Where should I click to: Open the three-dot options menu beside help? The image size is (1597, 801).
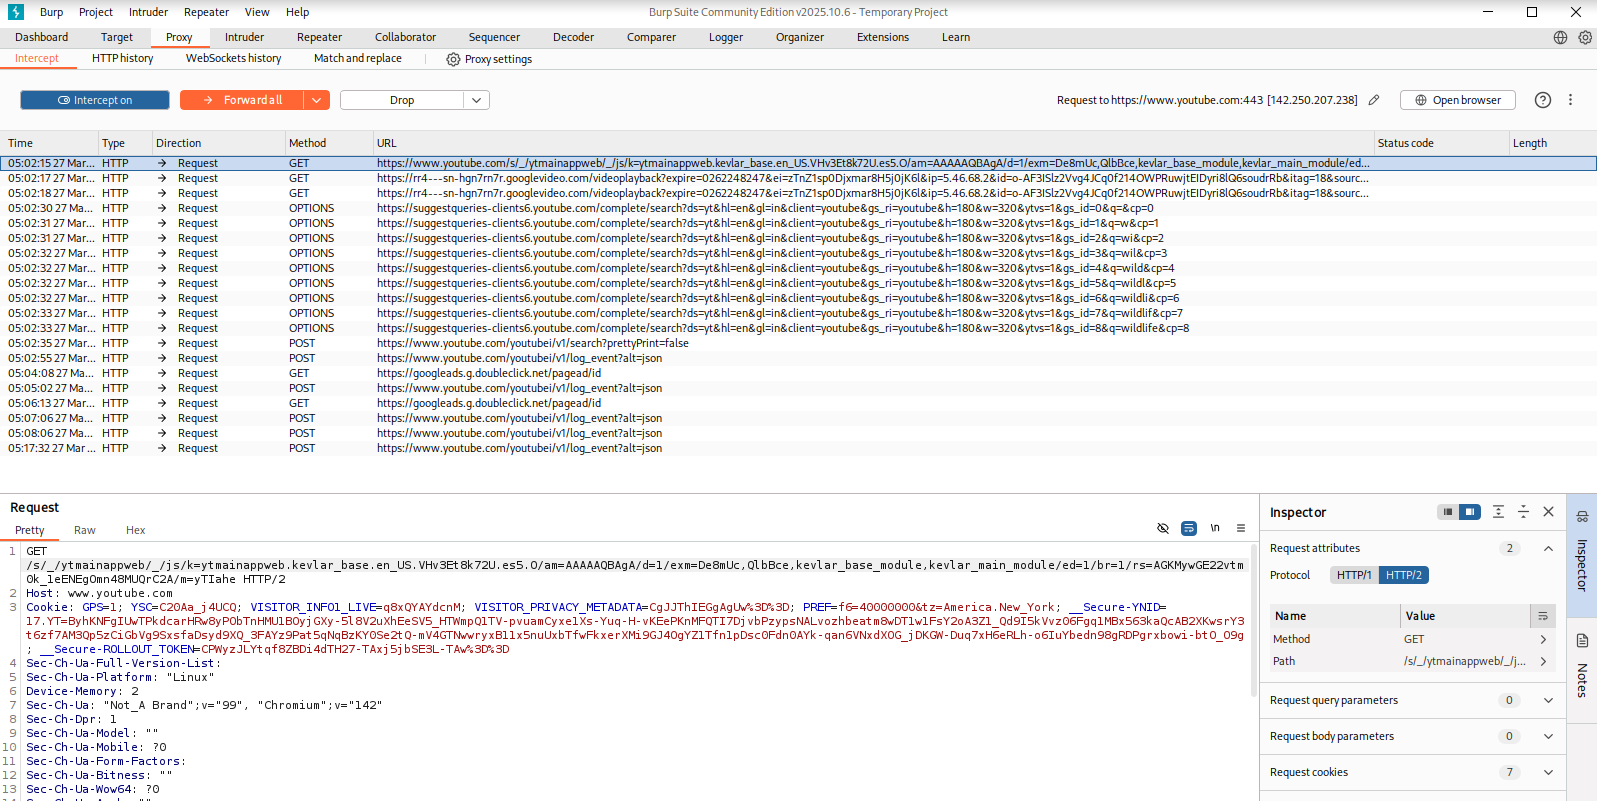(1570, 100)
